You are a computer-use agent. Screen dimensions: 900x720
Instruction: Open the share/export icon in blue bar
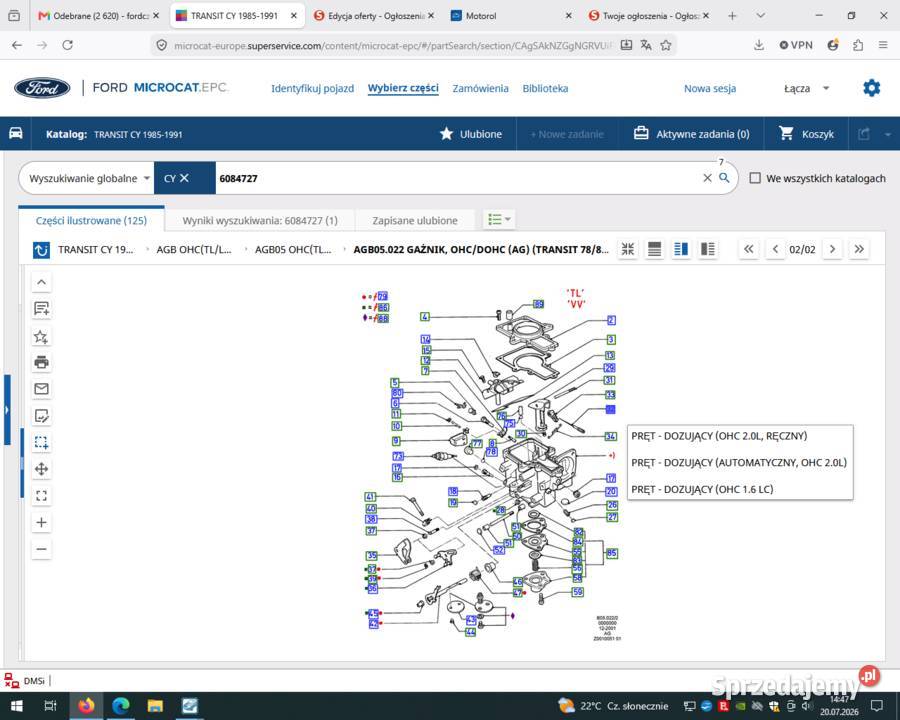tap(864, 134)
